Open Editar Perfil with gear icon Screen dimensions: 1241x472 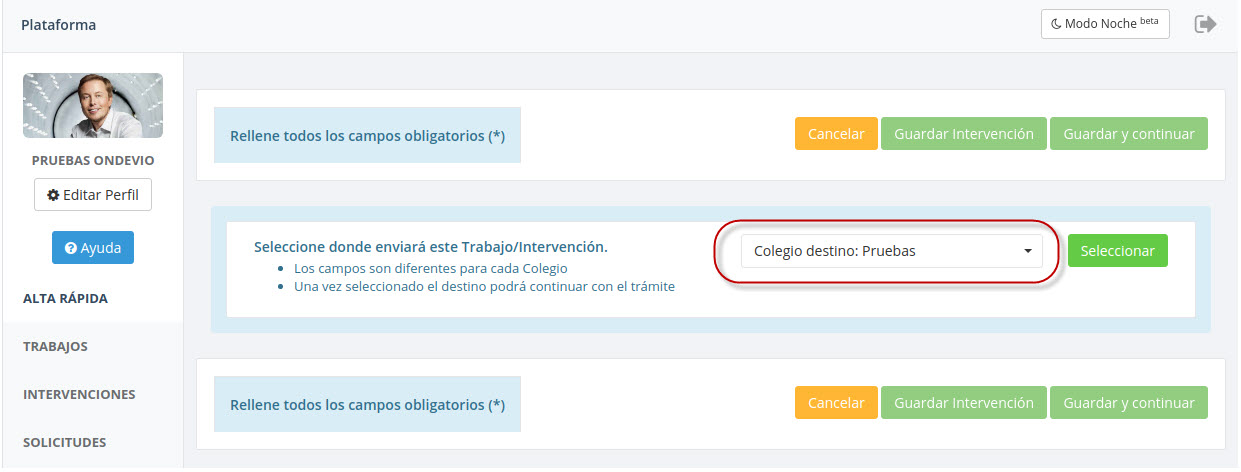[93, 195]
